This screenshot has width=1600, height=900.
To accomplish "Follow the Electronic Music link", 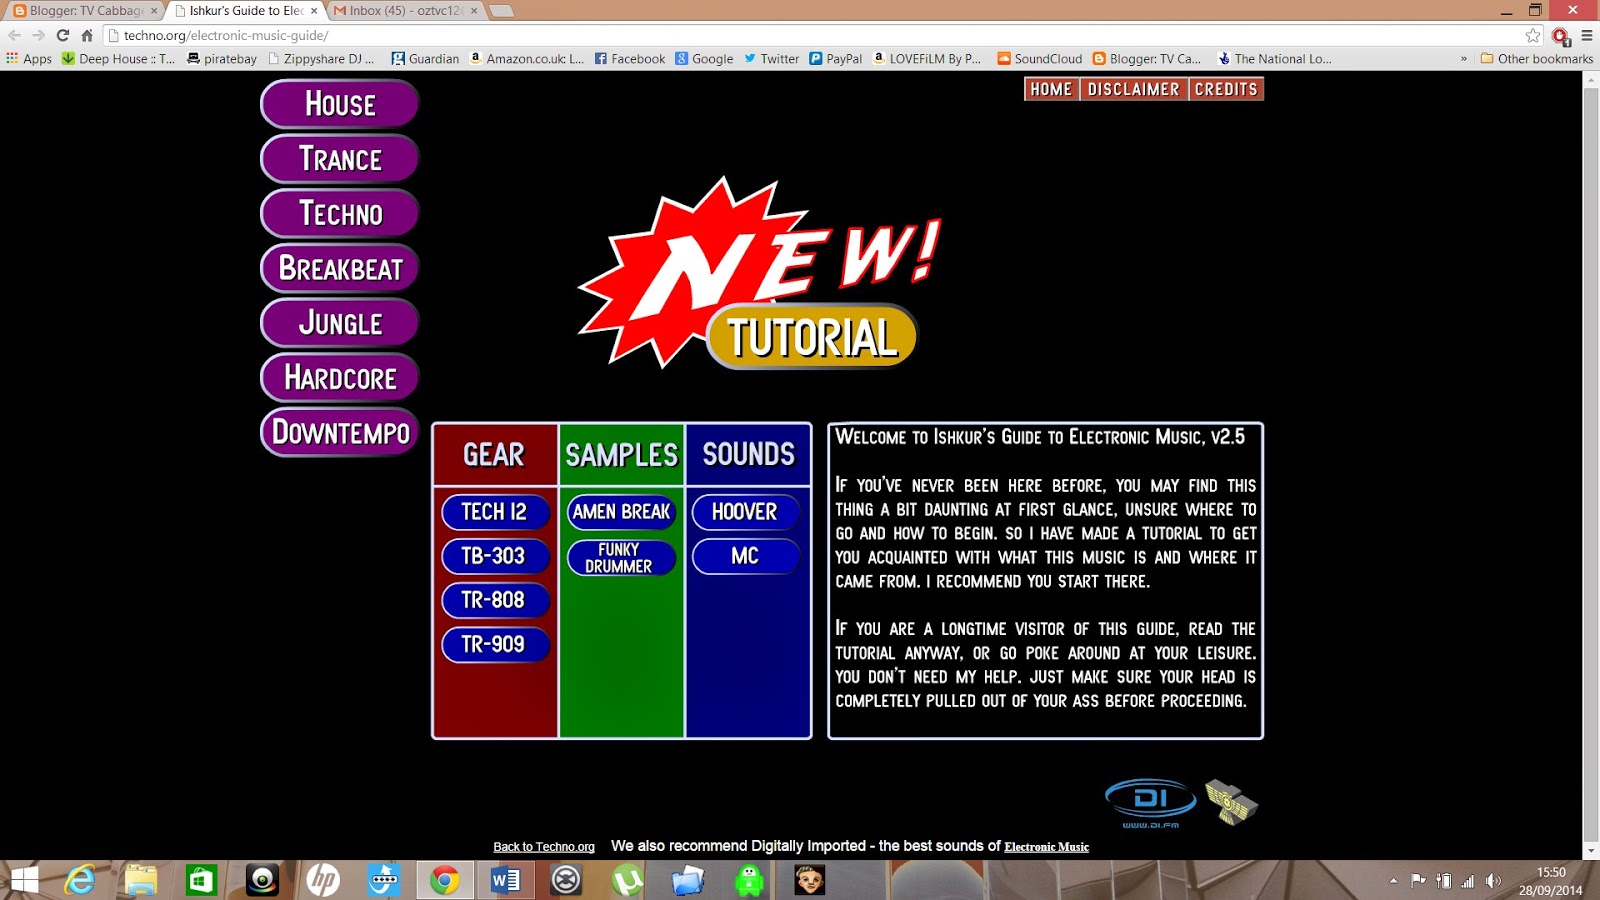I will click(x=1047, y=847).
